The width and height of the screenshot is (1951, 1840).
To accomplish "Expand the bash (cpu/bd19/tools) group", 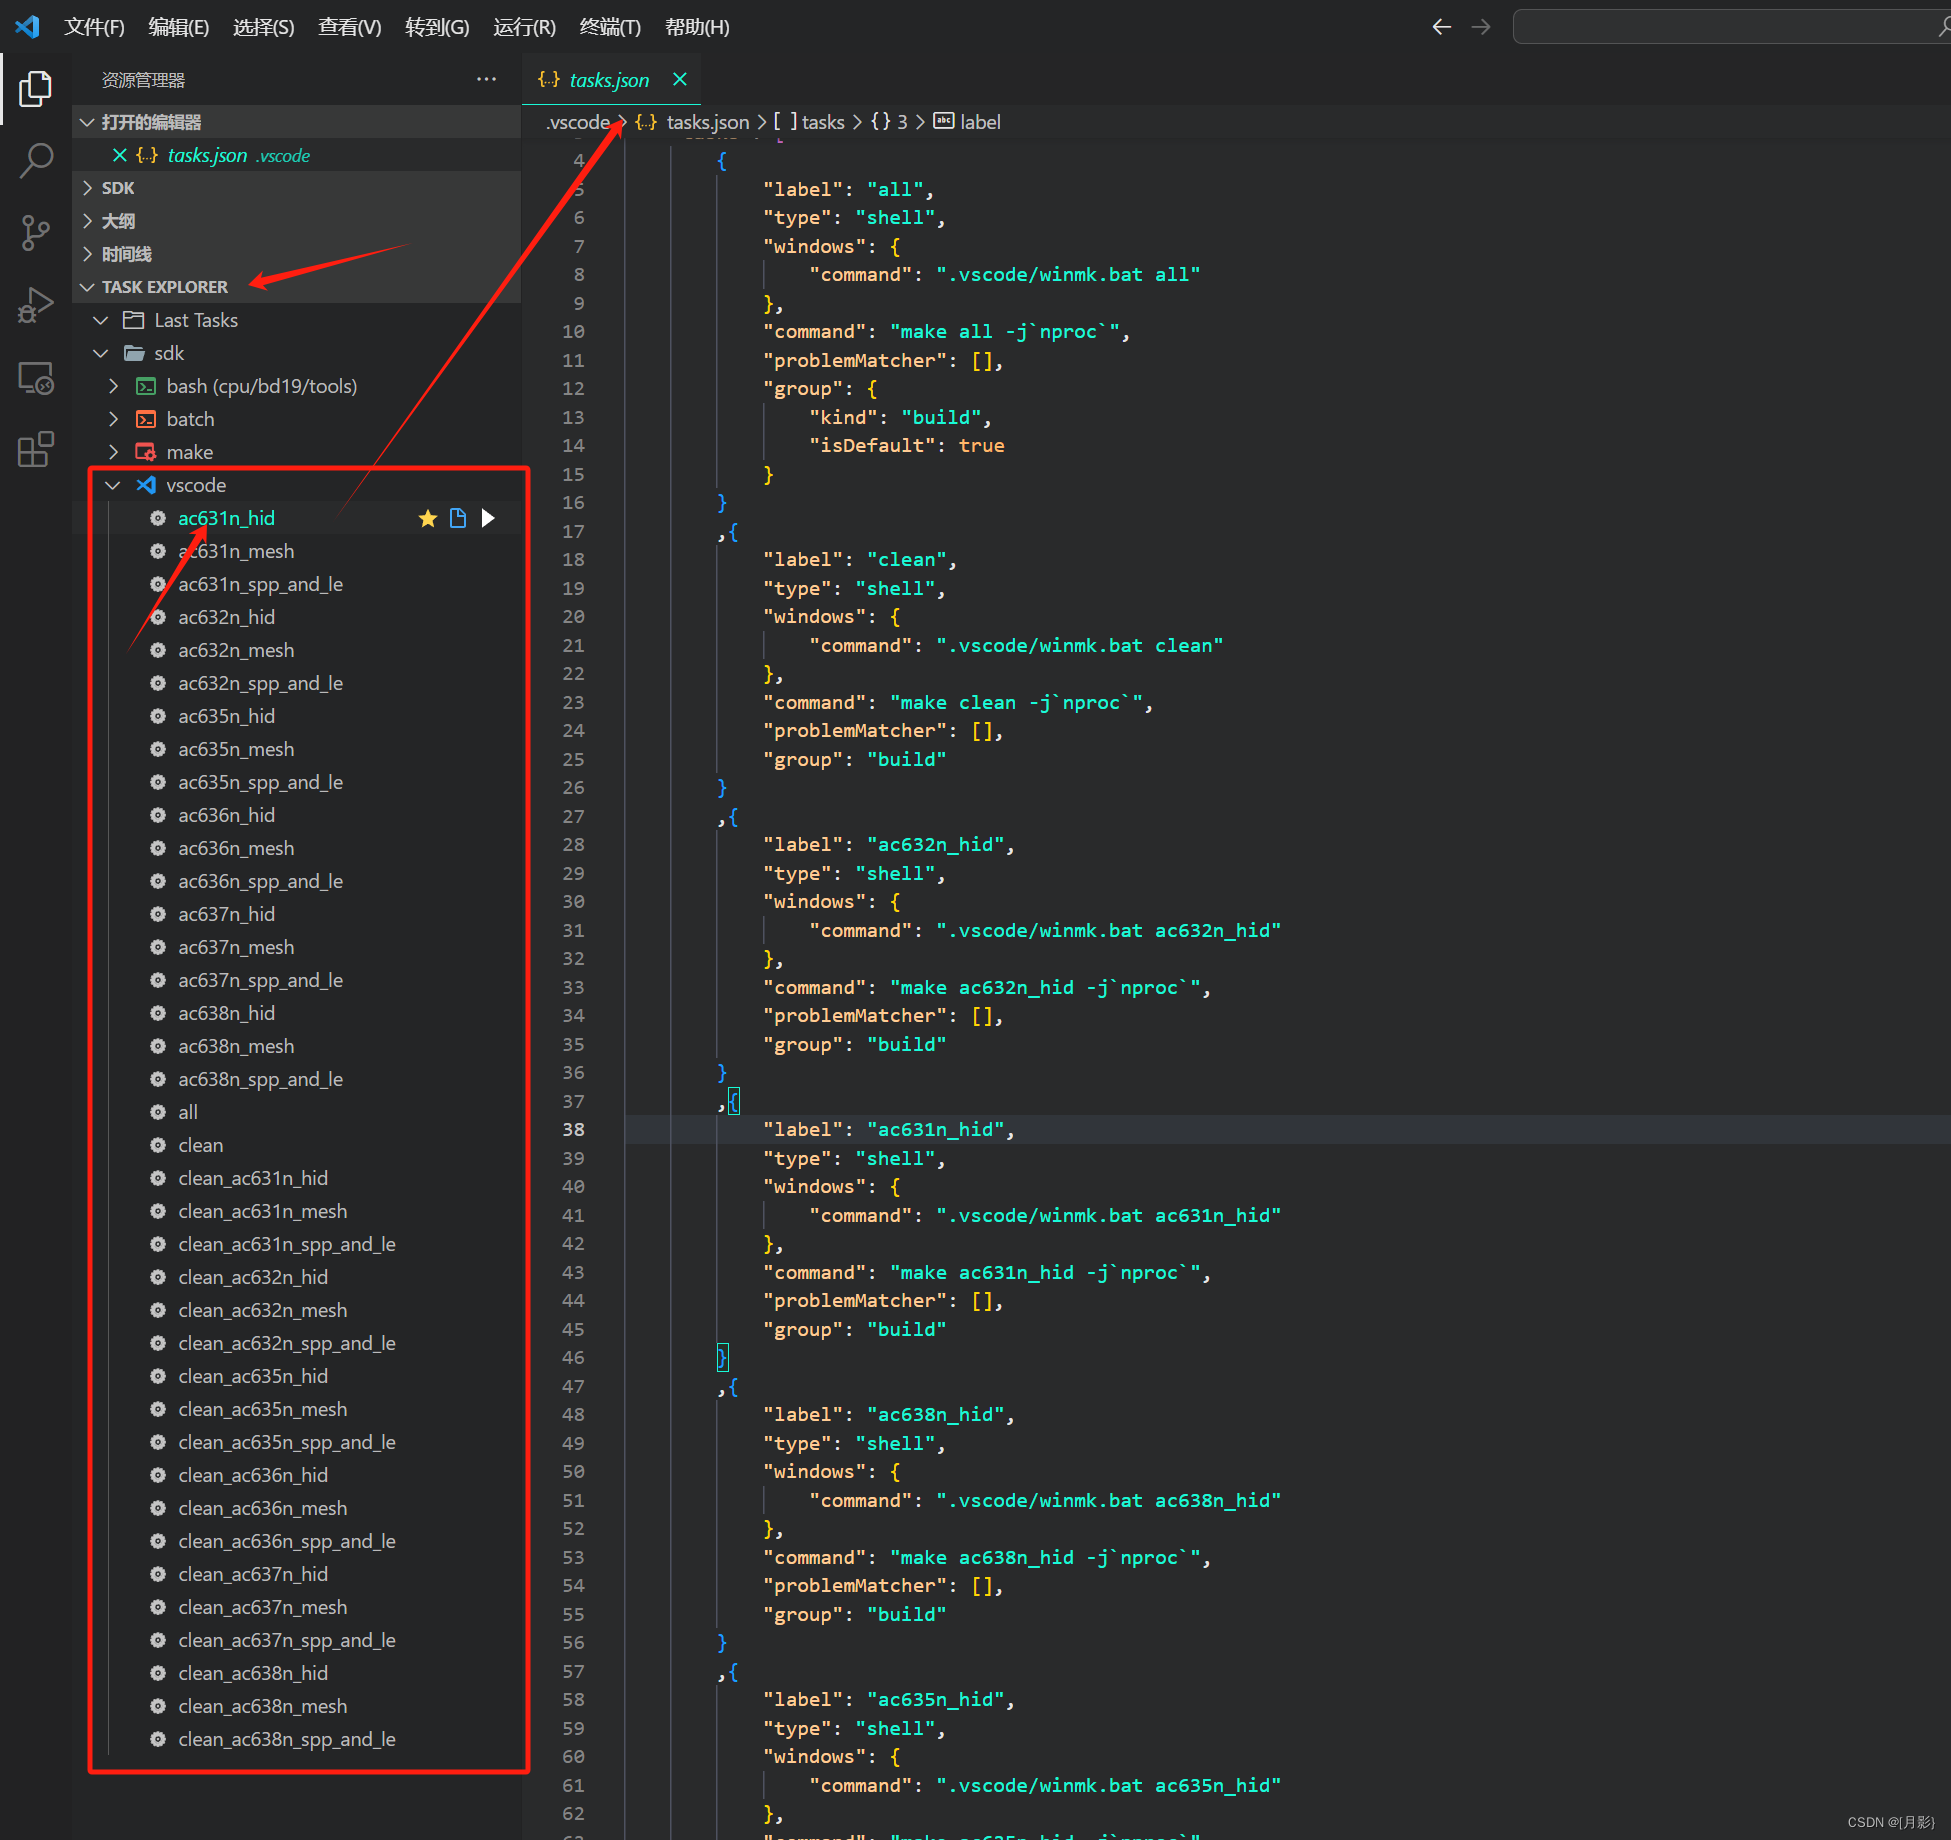I will [113, 386].
